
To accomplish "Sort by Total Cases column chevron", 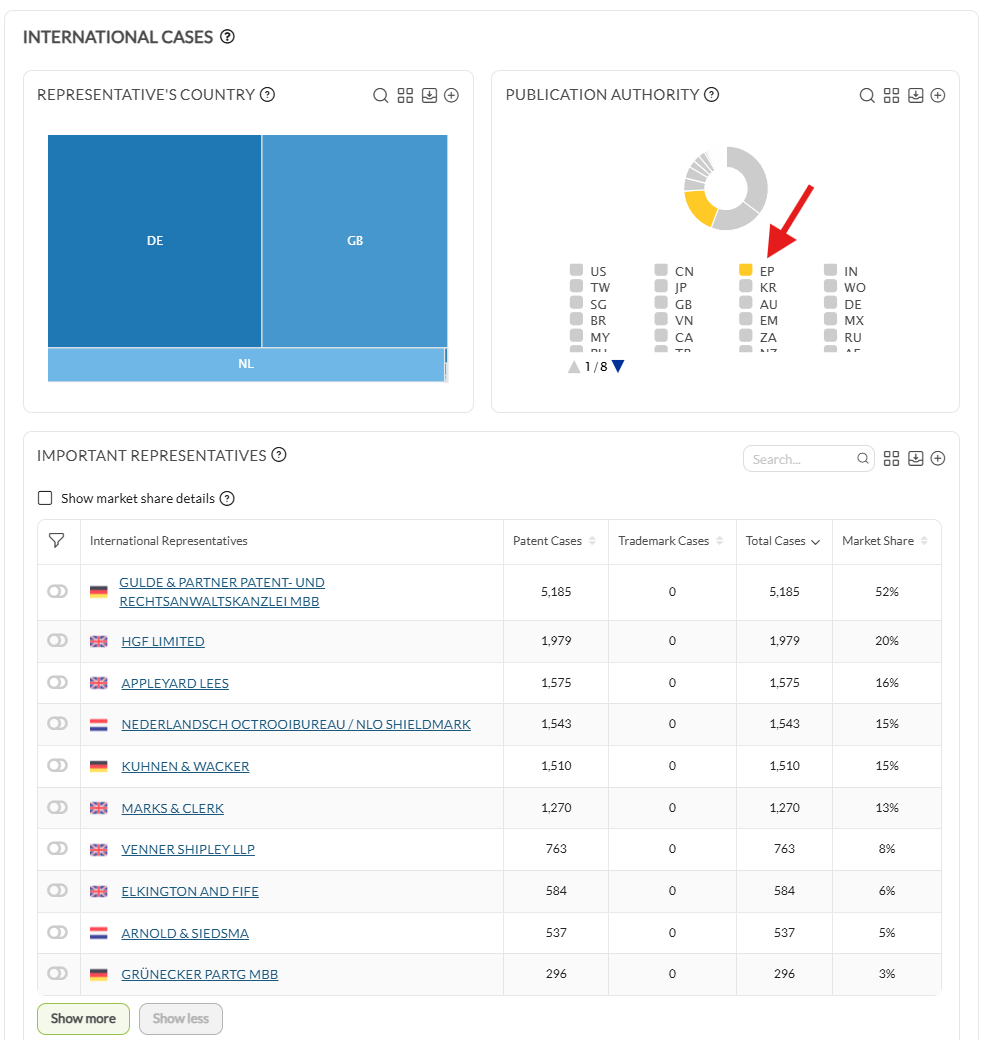I will [x=816, y=542].
